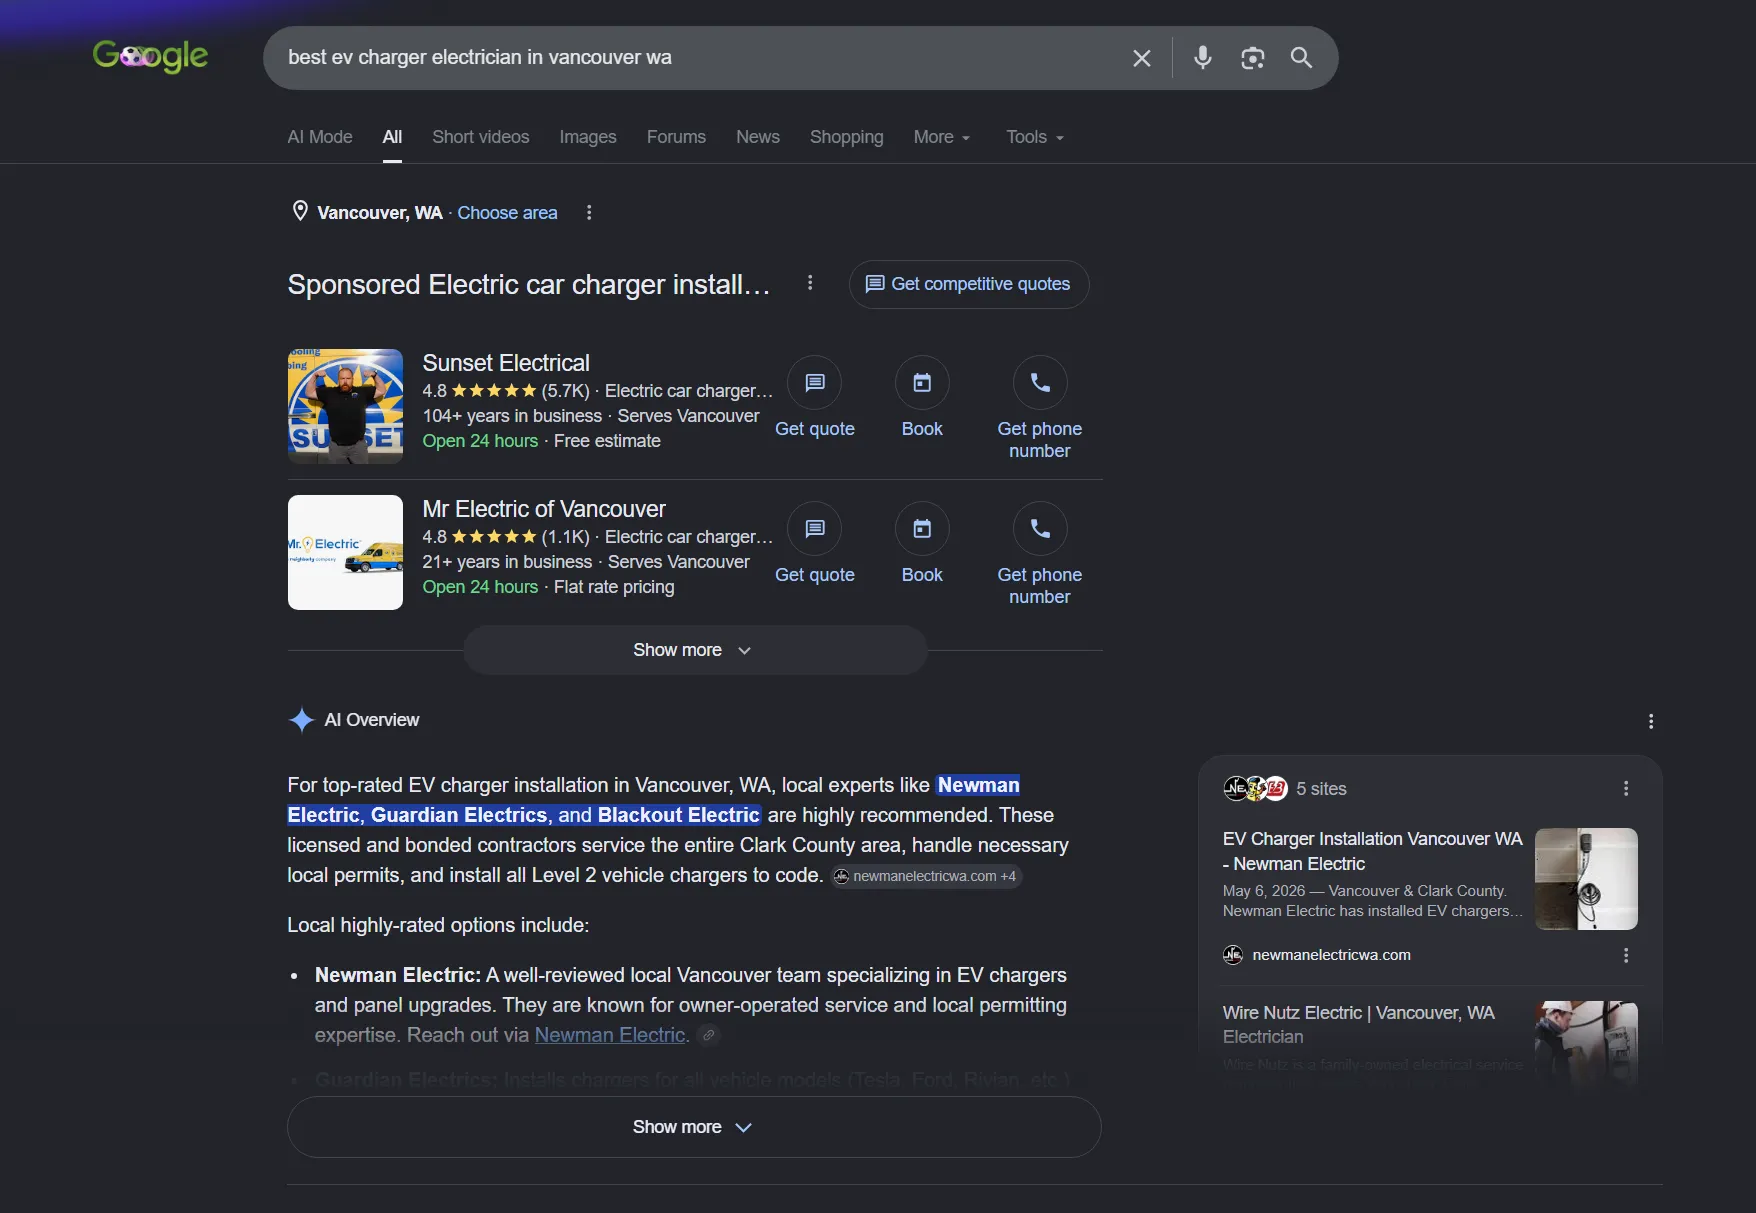This screenshot has height=1213, width=1756.
Task: Open the Short videos tab
Action: click(x=481, y=137)
